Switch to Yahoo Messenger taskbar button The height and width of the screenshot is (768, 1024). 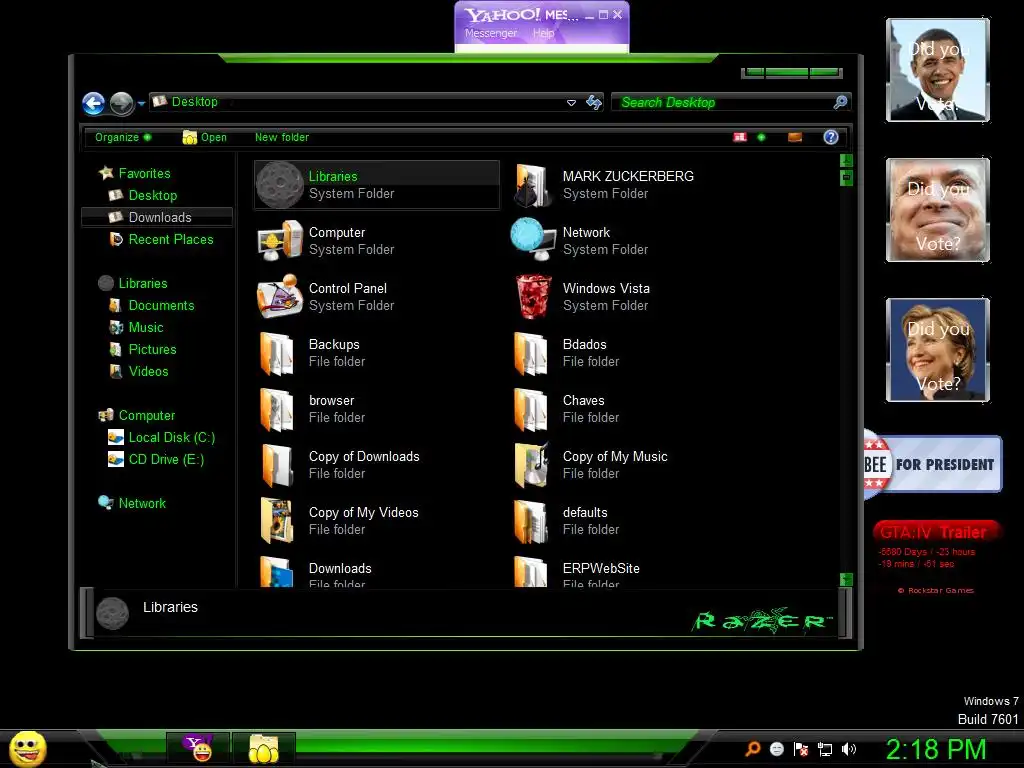(x=198, y=748)
